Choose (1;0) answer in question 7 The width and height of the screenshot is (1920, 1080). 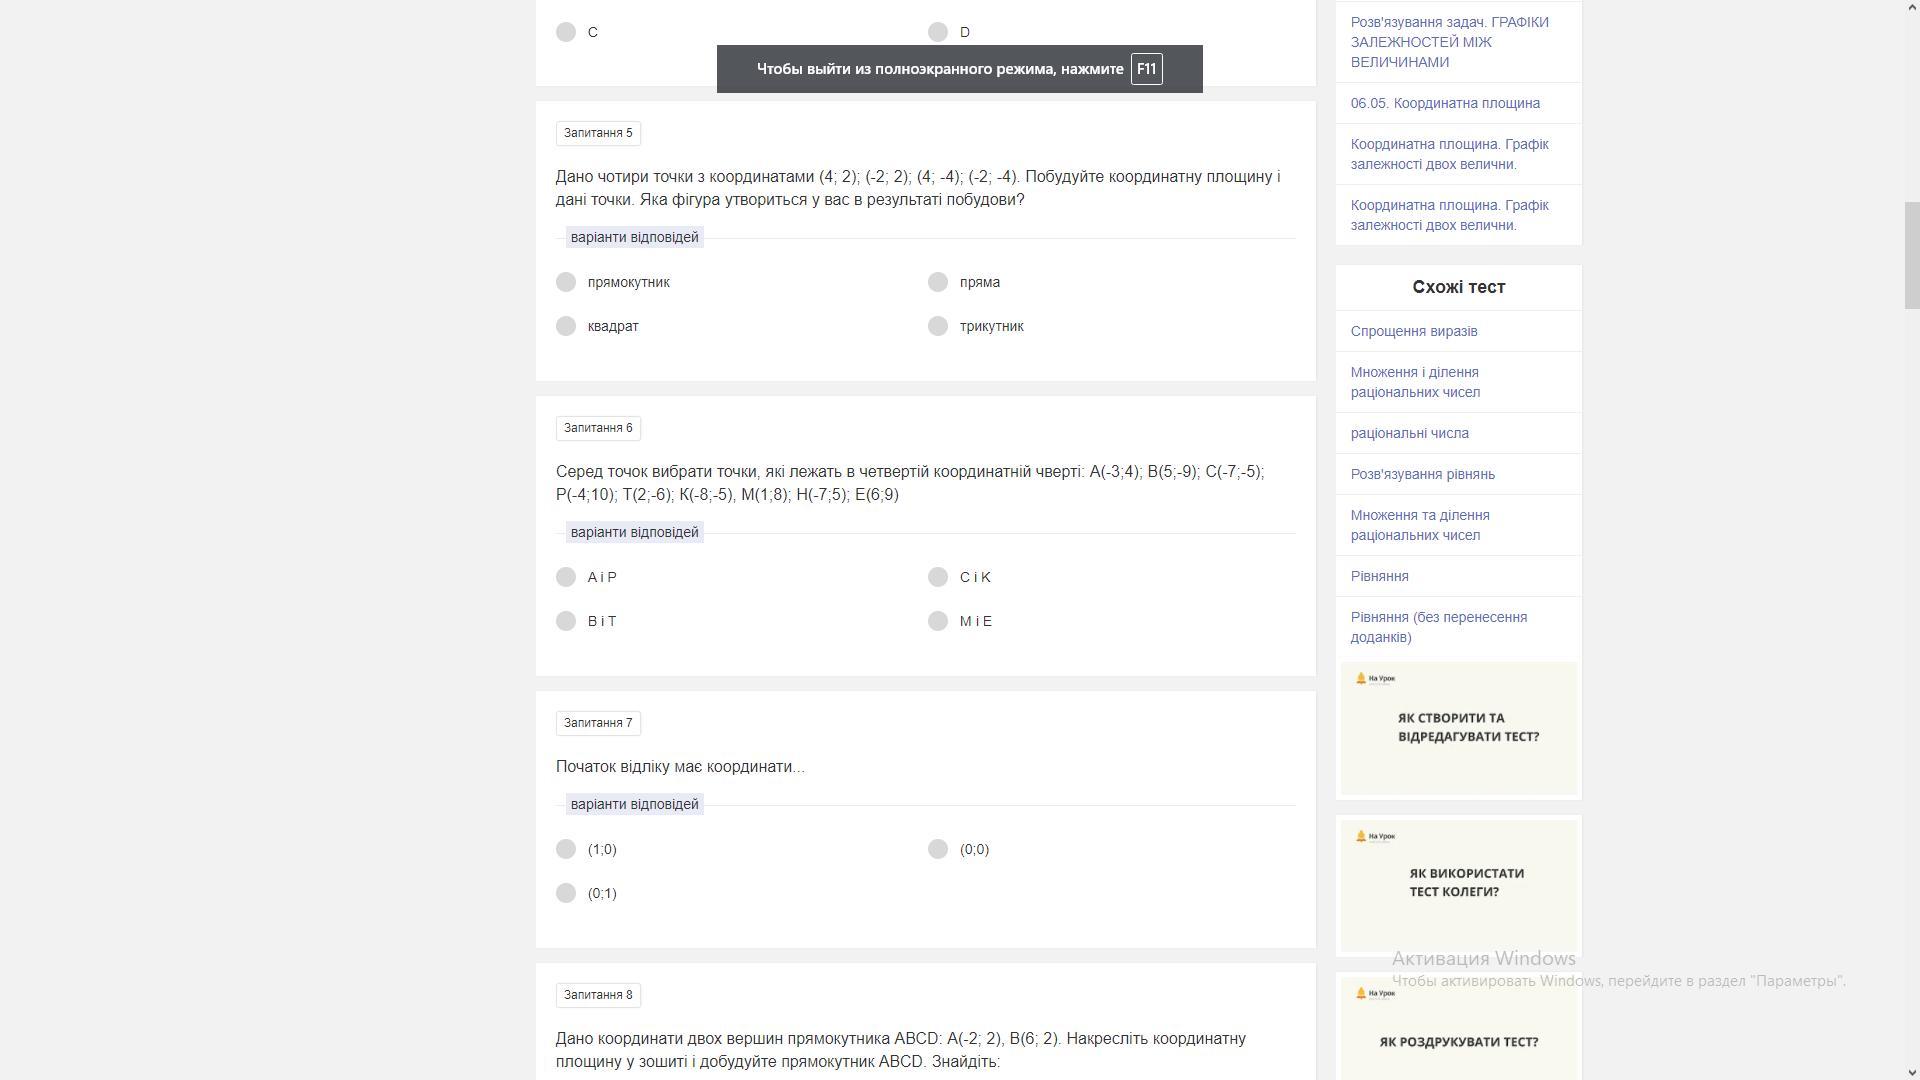(x=566, y=849)
